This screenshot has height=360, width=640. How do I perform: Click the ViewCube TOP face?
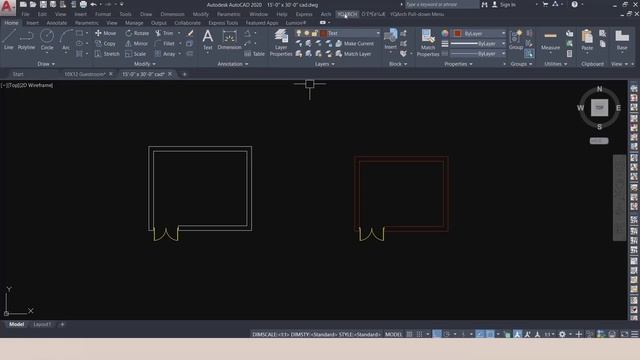pos(599,108)
